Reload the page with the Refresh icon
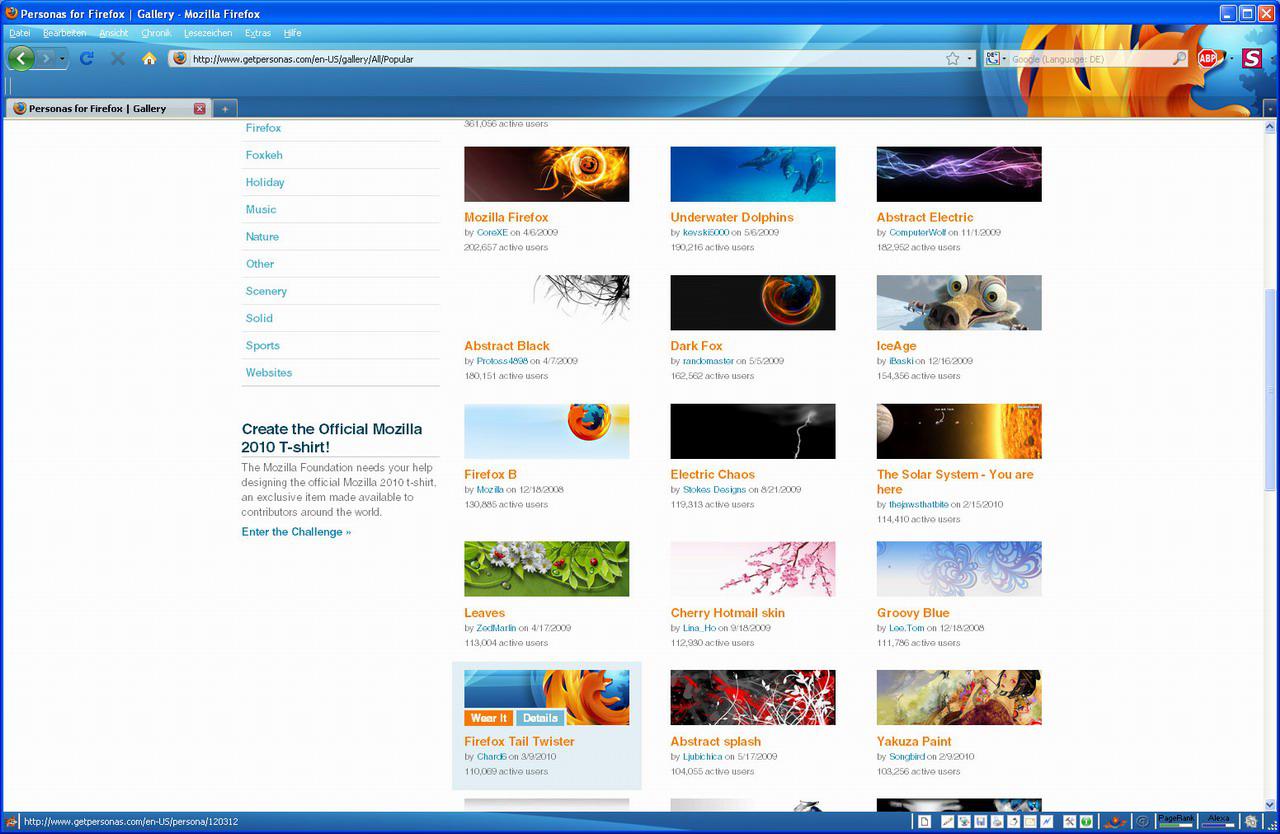Viewport: 1280px width, 834px height. (x=87, y=58)
